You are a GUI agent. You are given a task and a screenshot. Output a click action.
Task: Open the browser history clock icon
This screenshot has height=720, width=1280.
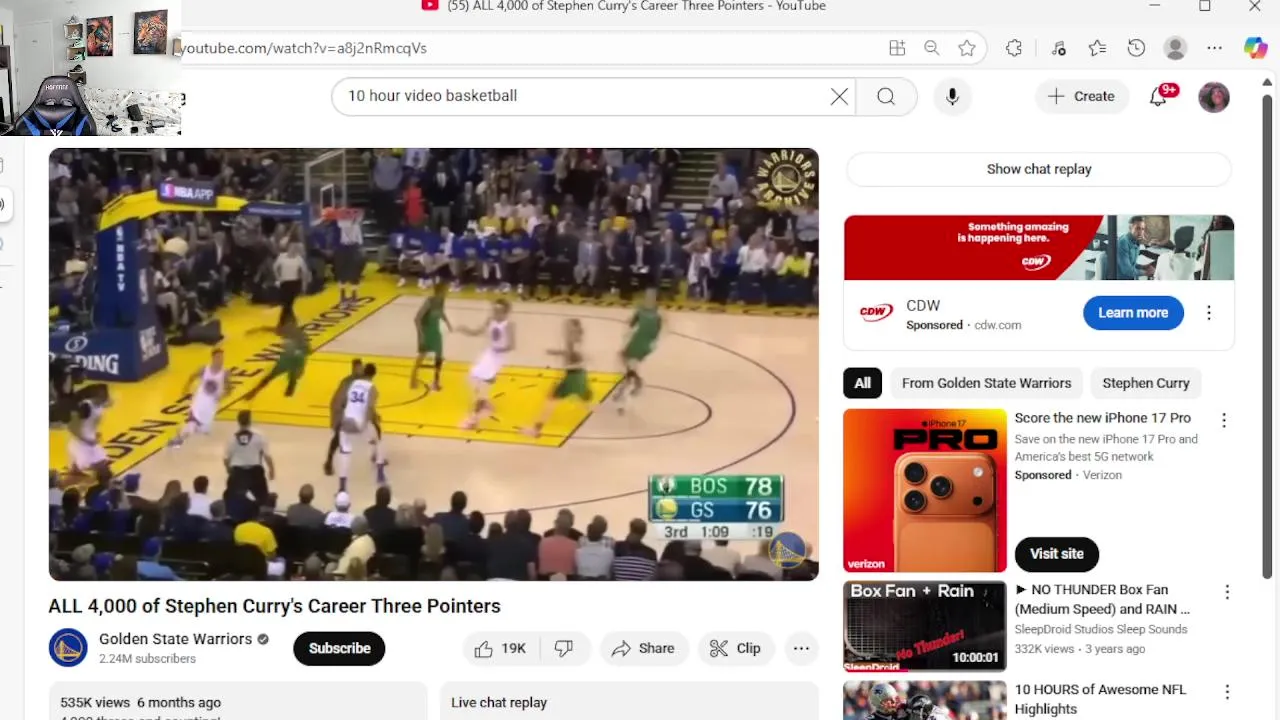click(1136, 48)
